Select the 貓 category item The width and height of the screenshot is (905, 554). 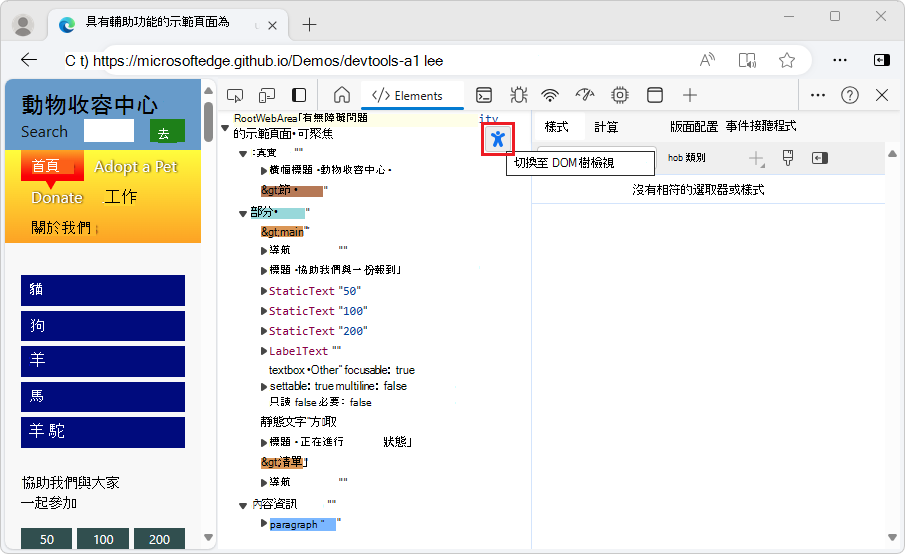pos(103,290)
